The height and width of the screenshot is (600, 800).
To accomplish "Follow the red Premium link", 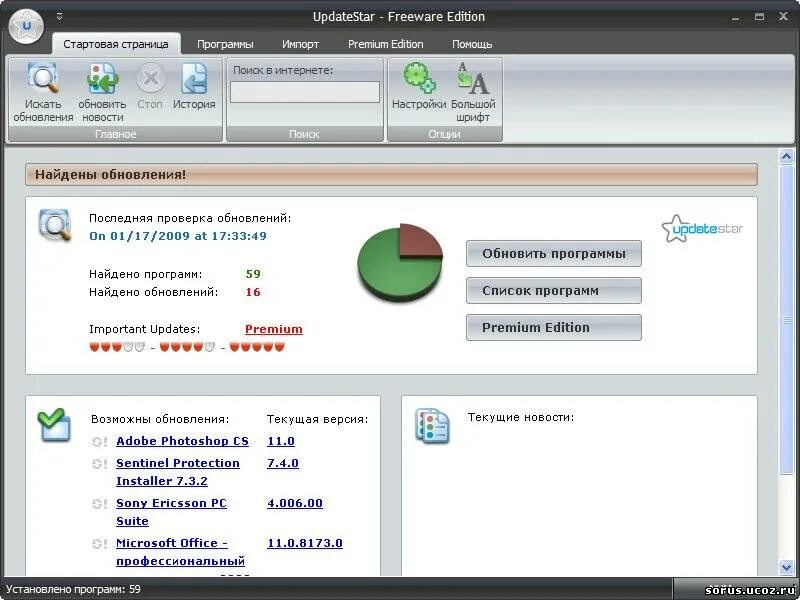I will [274, 329].
